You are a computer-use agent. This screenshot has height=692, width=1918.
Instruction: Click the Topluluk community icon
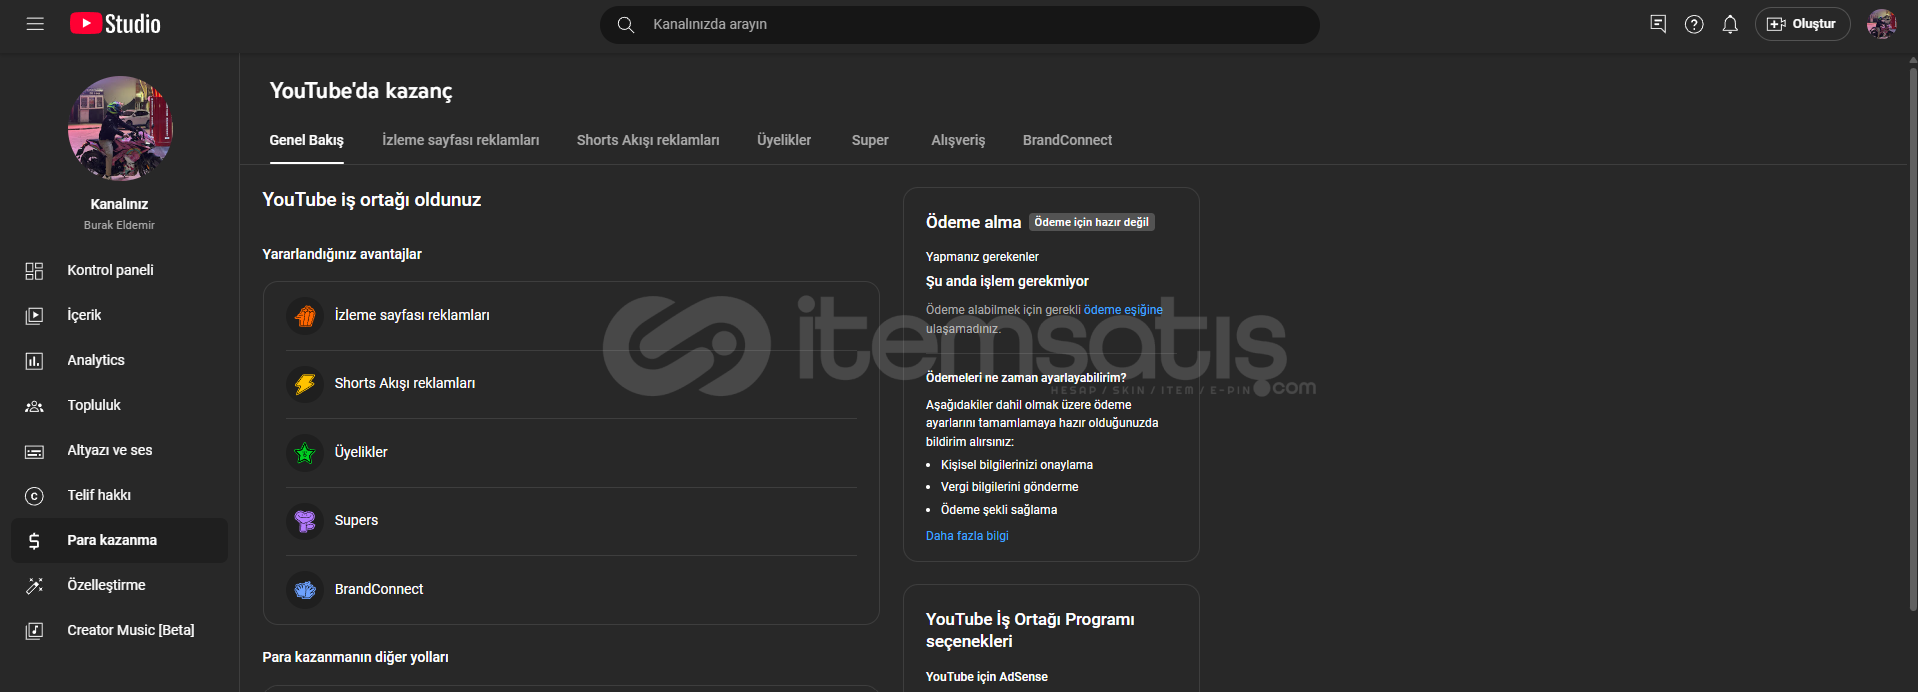pyautogui.click(x=34, y=406)
